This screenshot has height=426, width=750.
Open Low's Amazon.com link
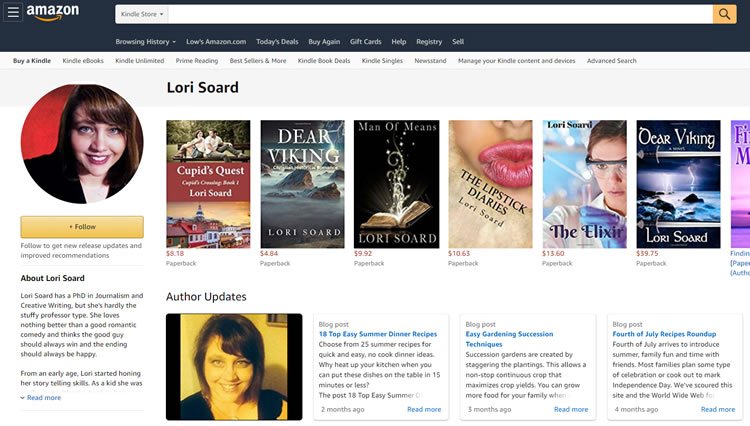[216, 42]
